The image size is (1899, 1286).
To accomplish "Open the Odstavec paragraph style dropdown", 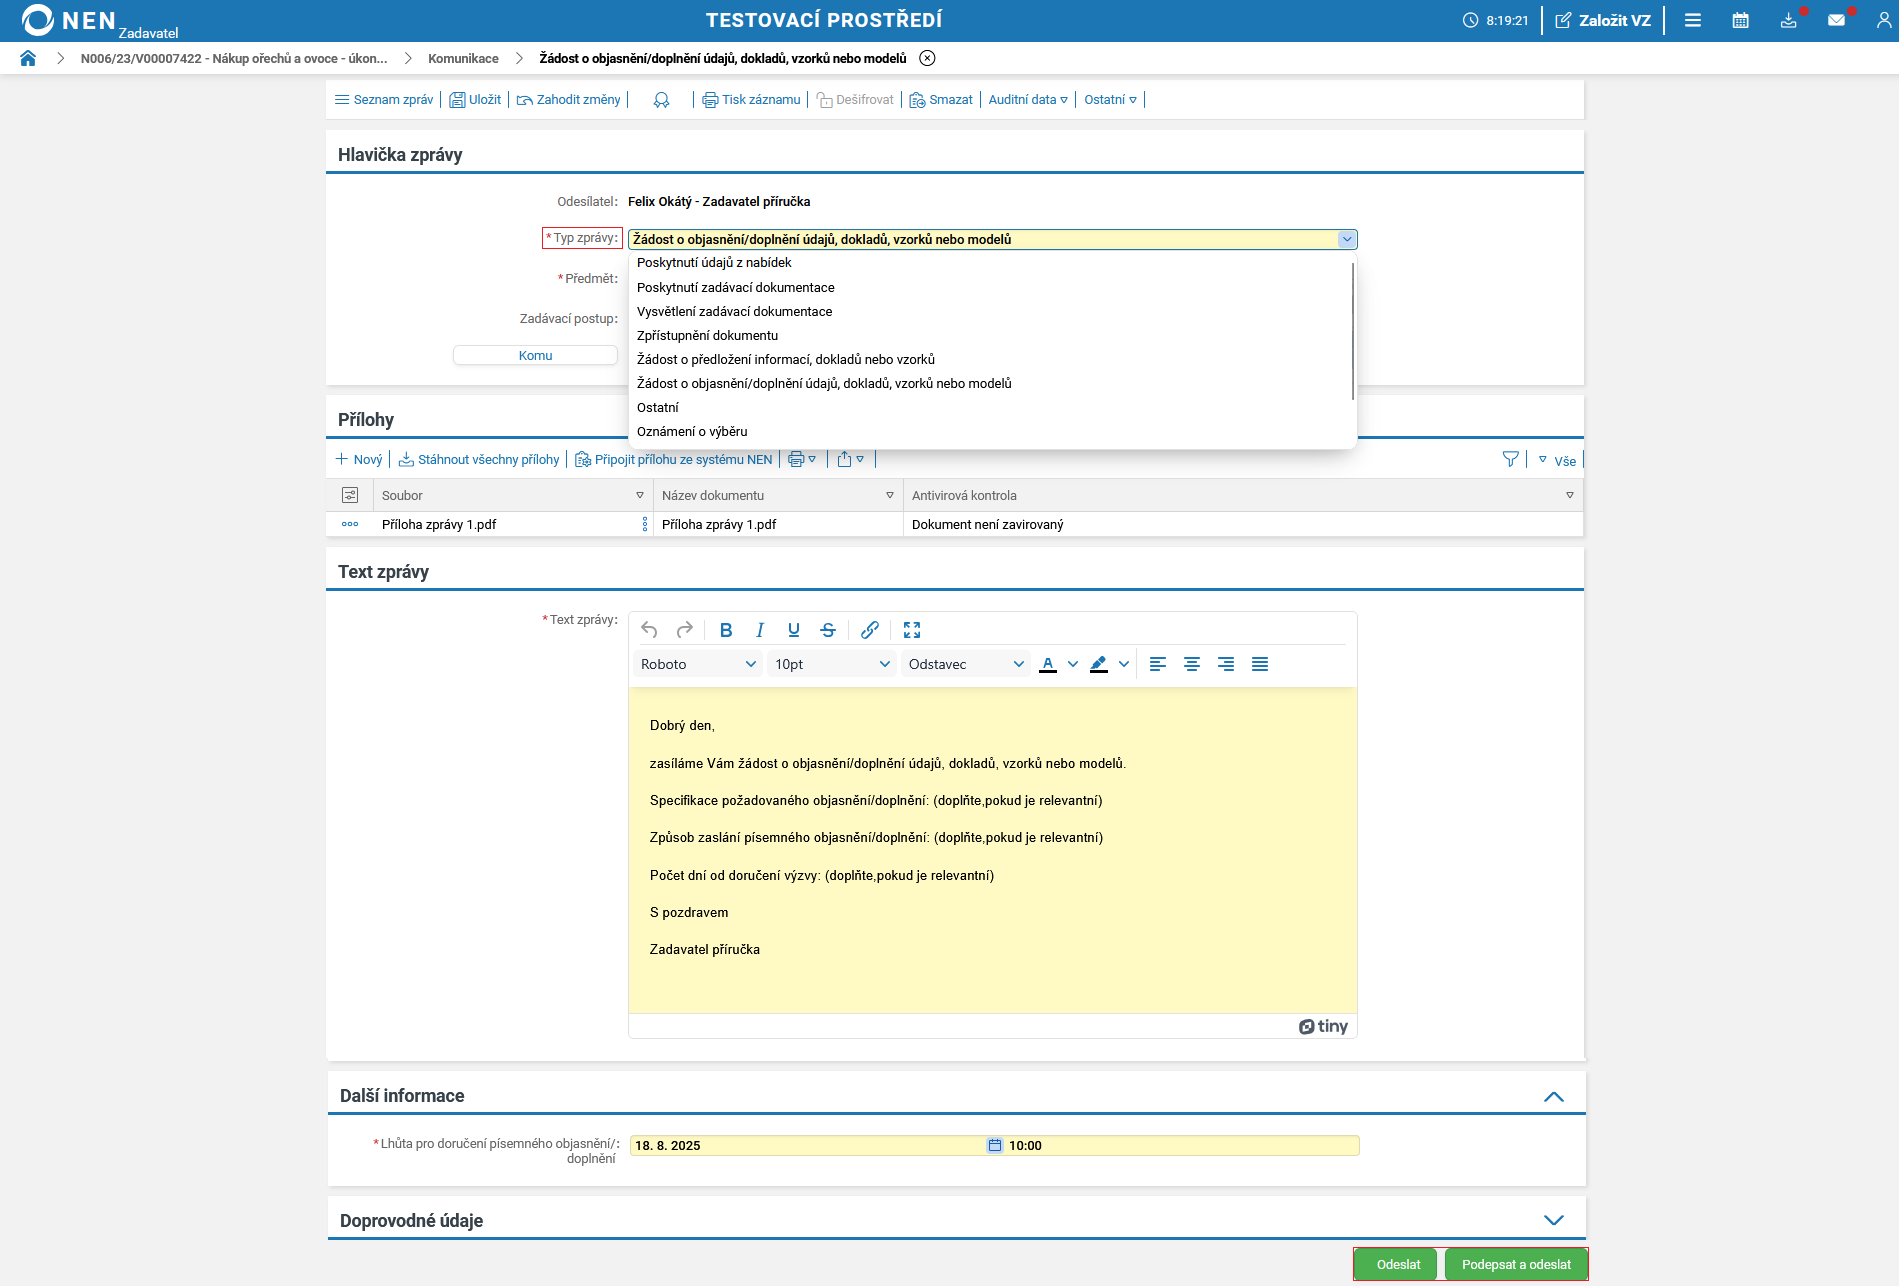I will coord(966,664).
